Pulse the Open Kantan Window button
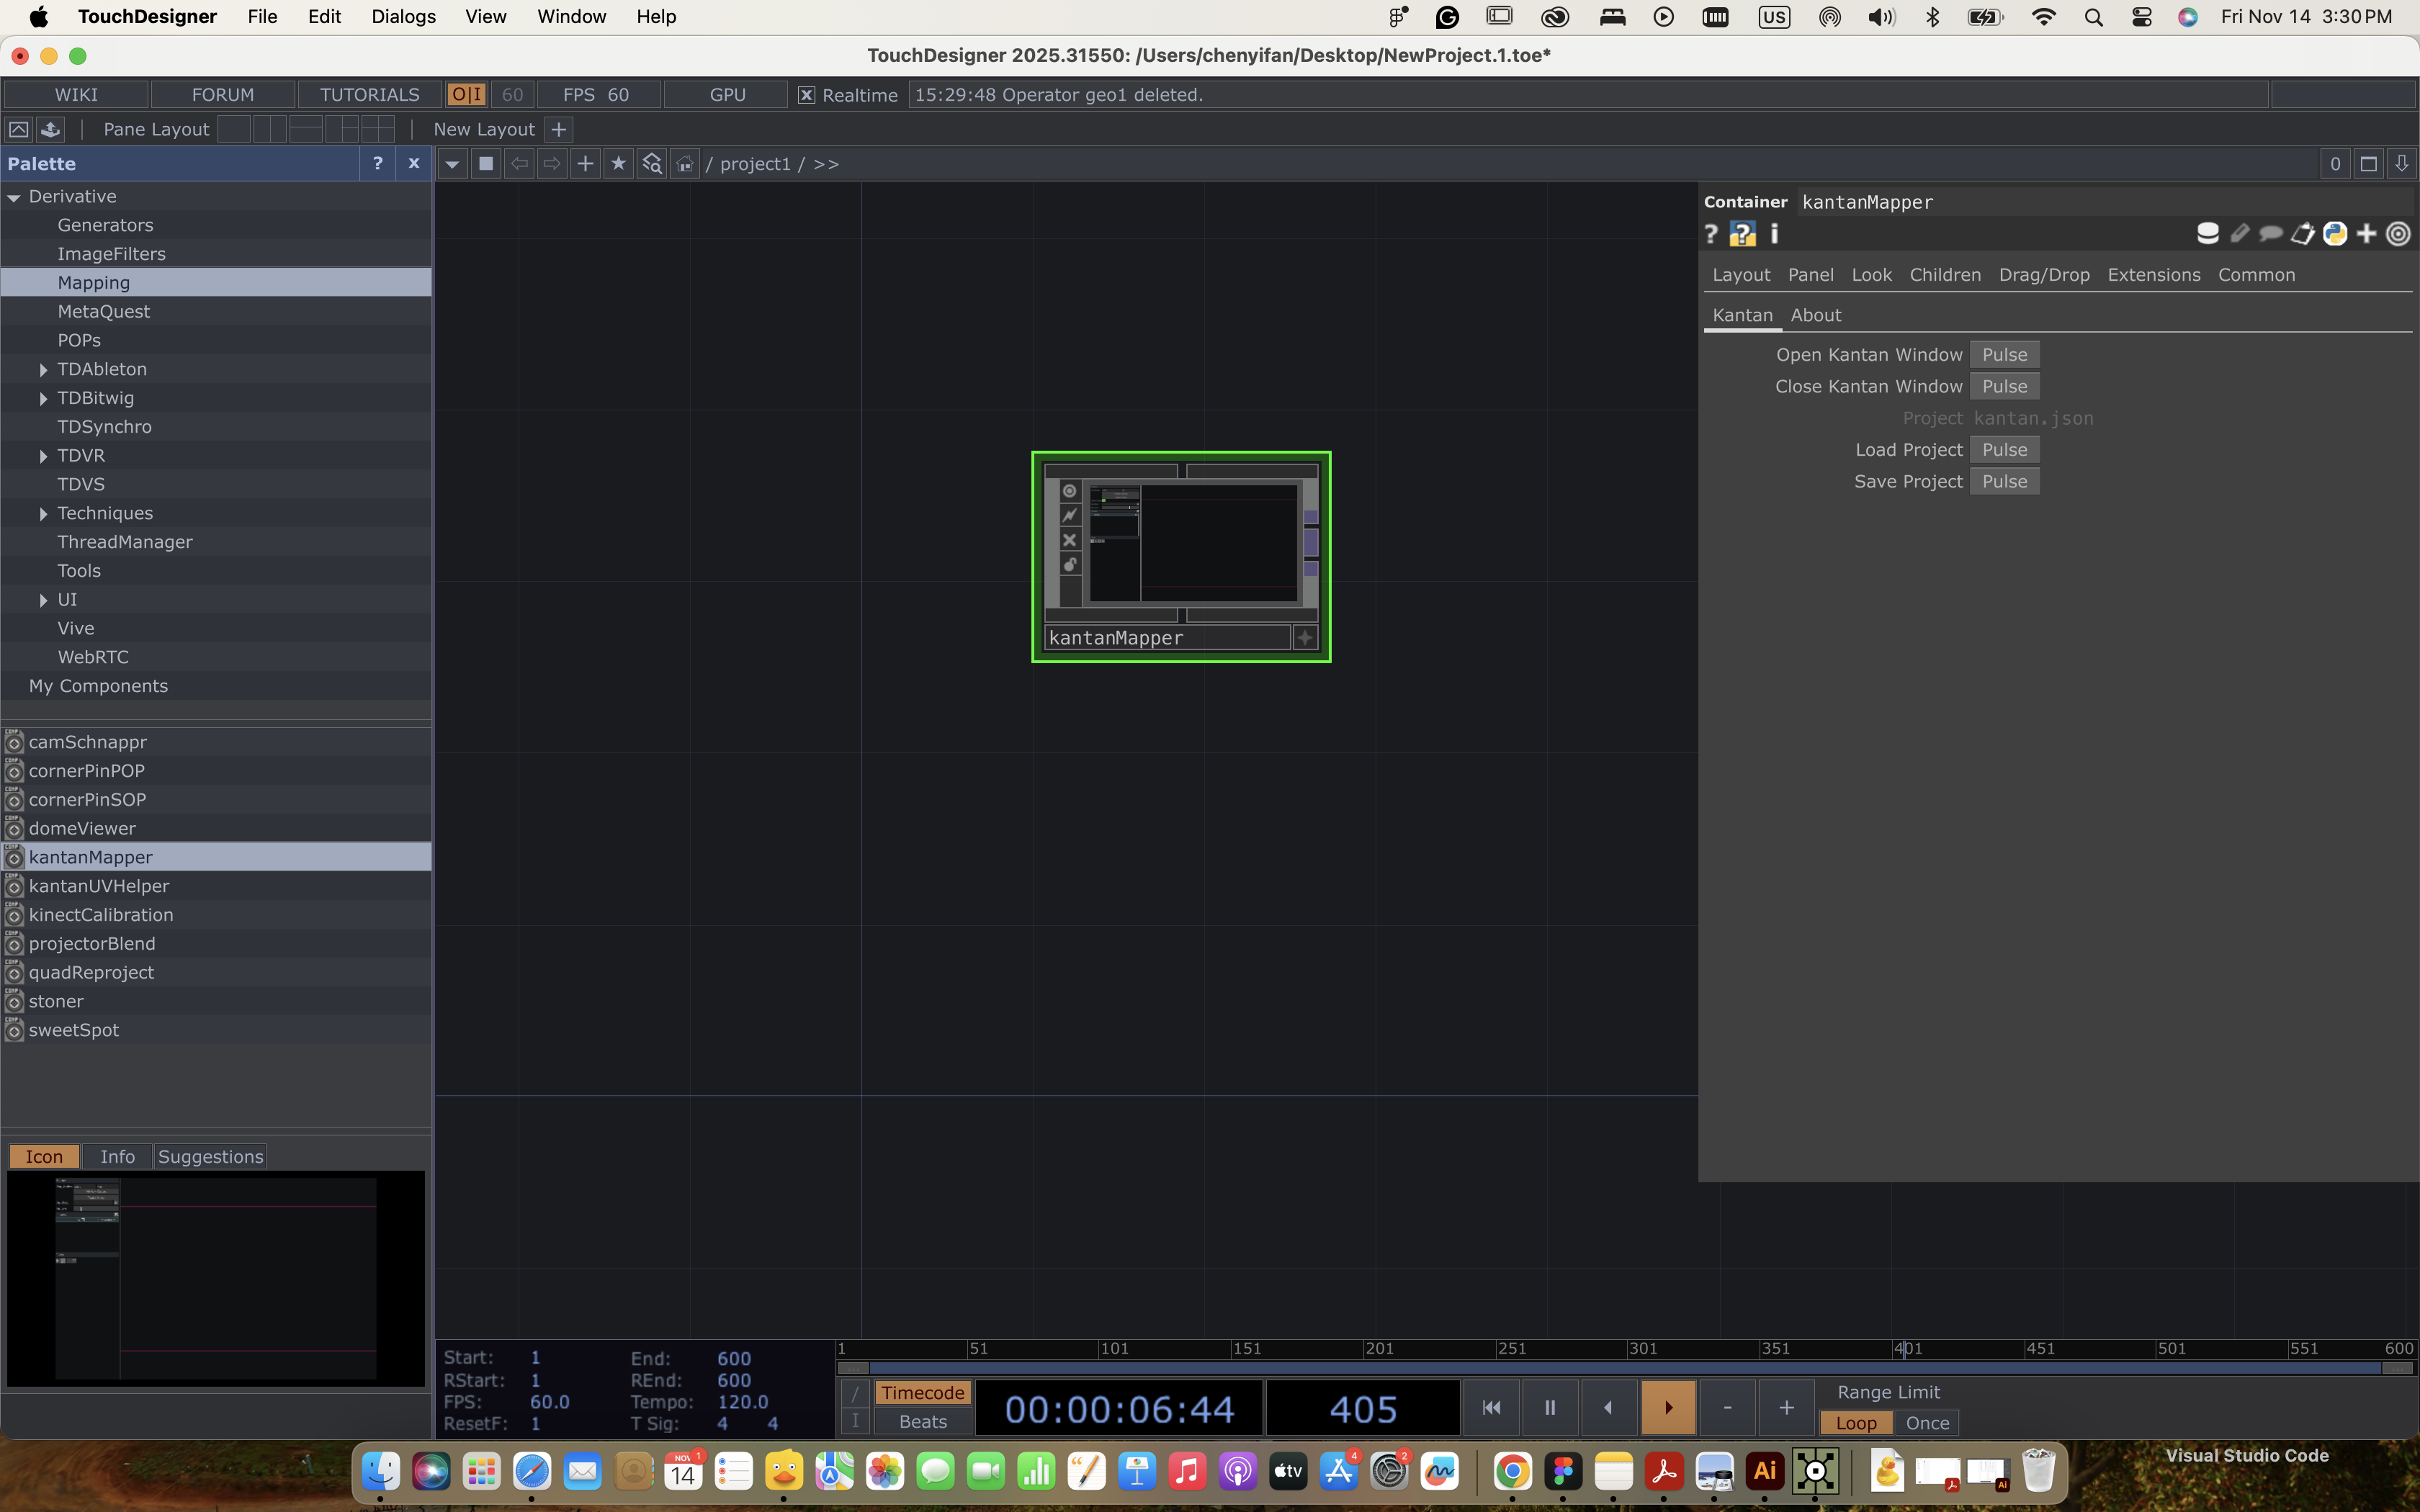Image resolution: width=2420 pixels, height=1512 pixels. (2004, 355)
